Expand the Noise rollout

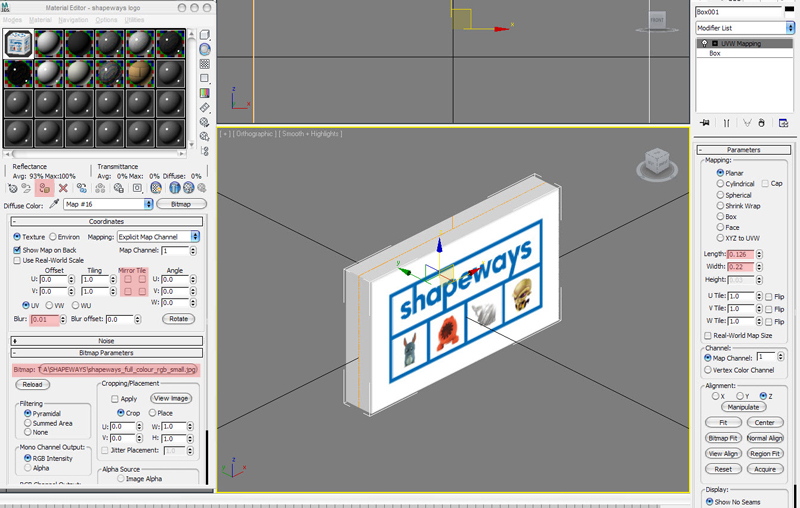(106, 340)
